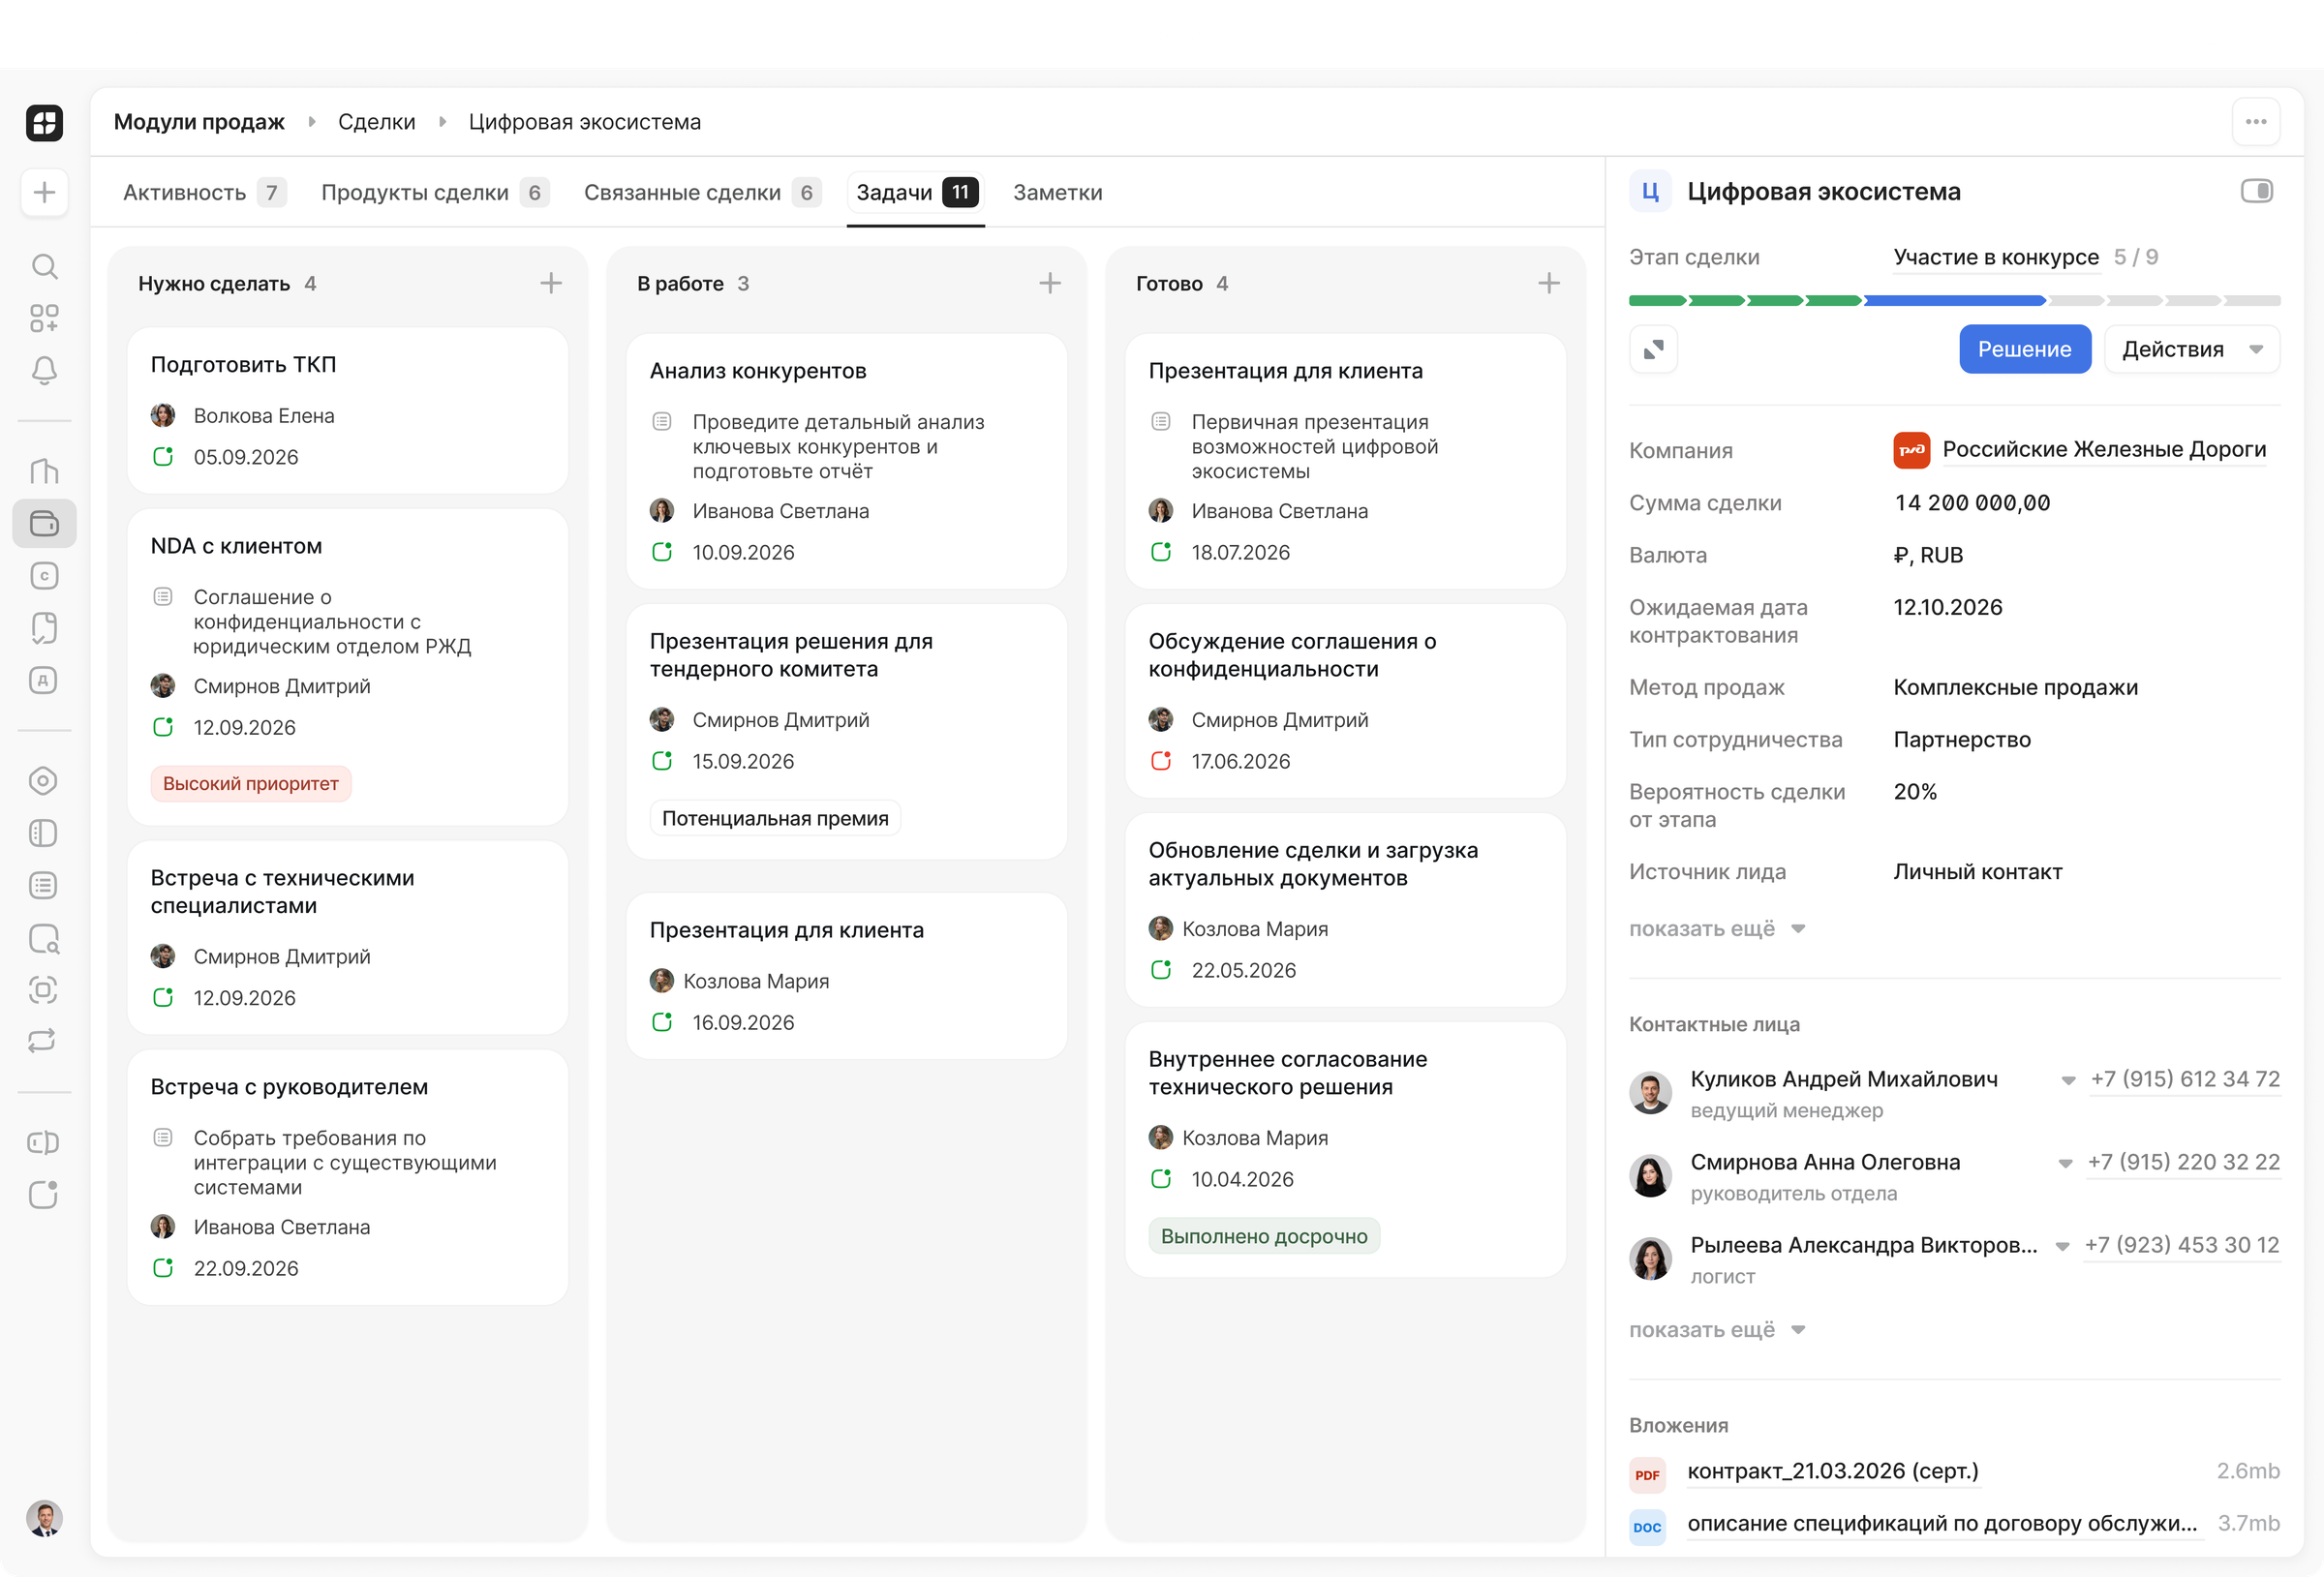Toggle the side panel switch near the deal title
The width and height of the screenshot is (2324, 1577).
click(2256, 191)
